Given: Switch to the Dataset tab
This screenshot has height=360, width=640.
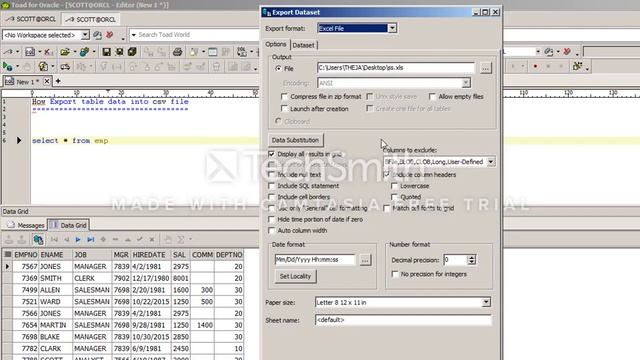Looking at the screenshot, I should pos(303,45).
